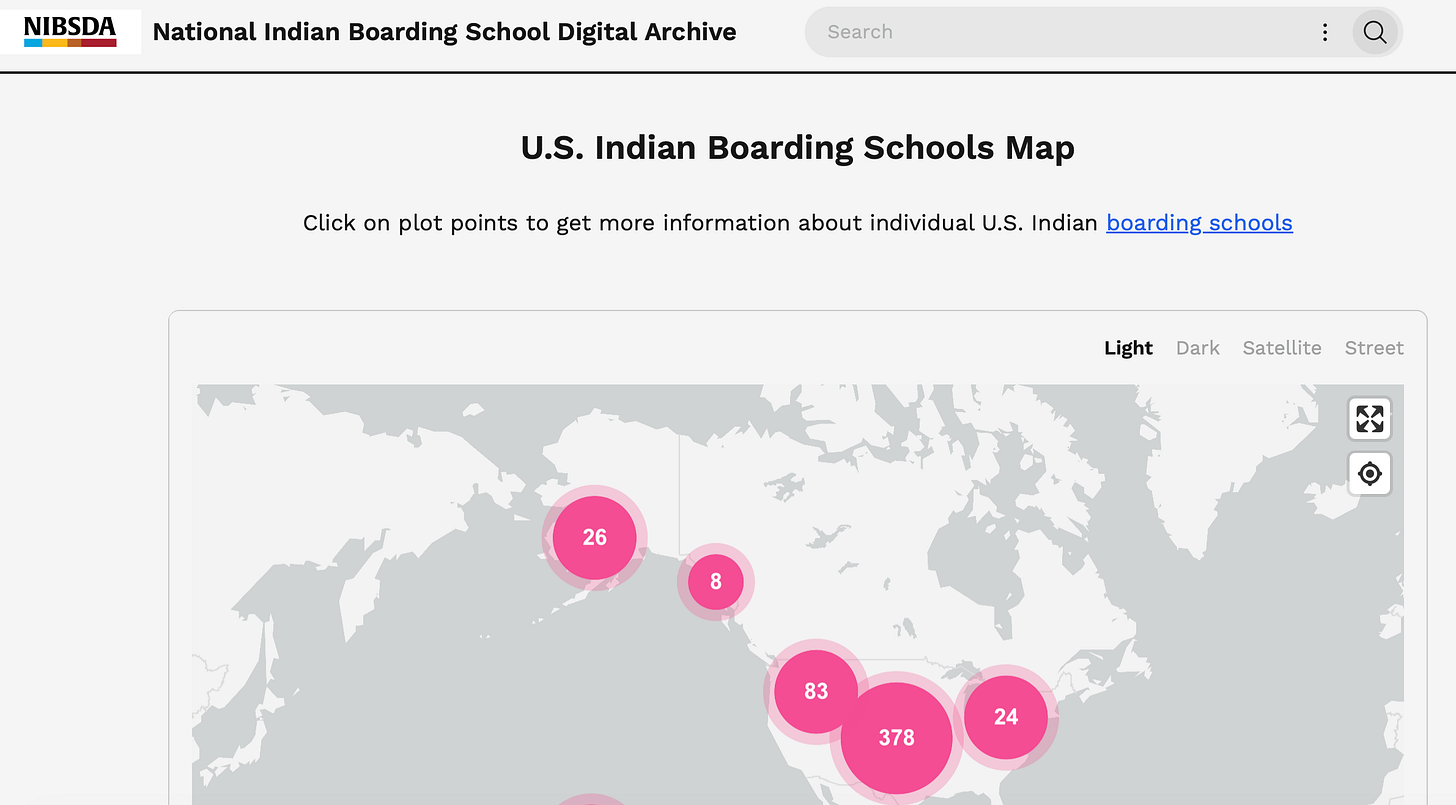Click the NIBSDA logo

(x=70, y=32)
